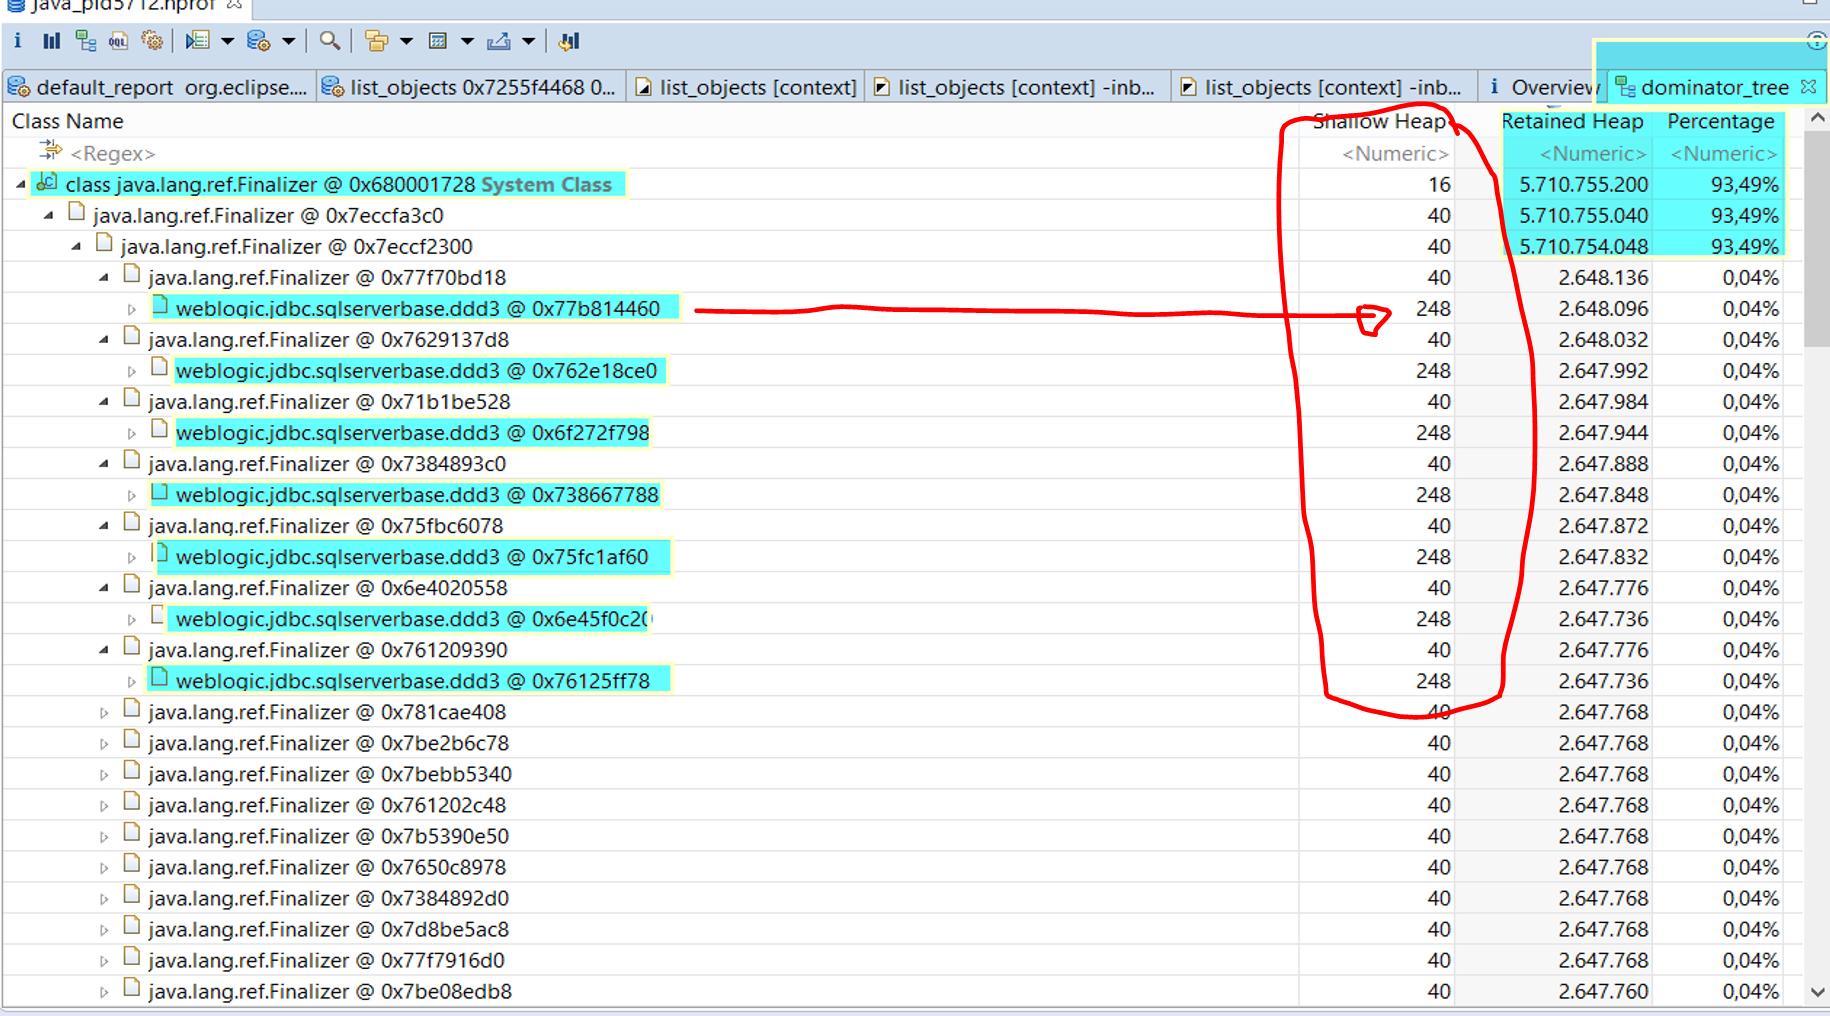The height and width of the screenshot is (1016, 1830).
Task: Select row java.lang.ref.Finalizer @ 0x7be2b6c78
Action: tap(328, 743)
